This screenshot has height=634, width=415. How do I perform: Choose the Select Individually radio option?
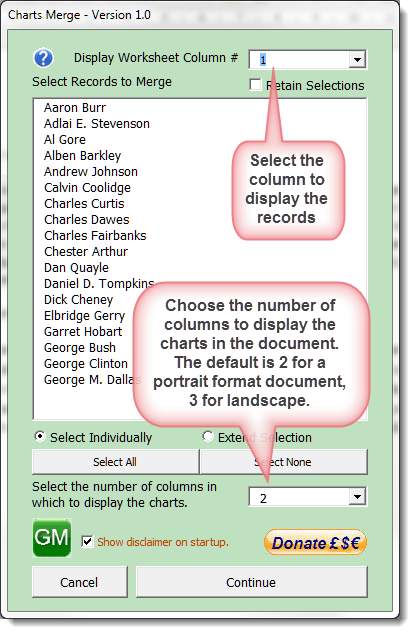40,437
